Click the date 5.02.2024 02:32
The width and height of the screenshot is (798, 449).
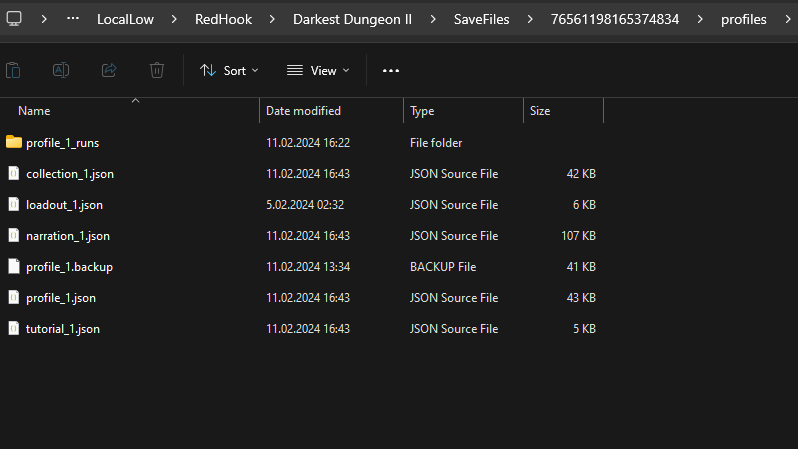point(305,205)
